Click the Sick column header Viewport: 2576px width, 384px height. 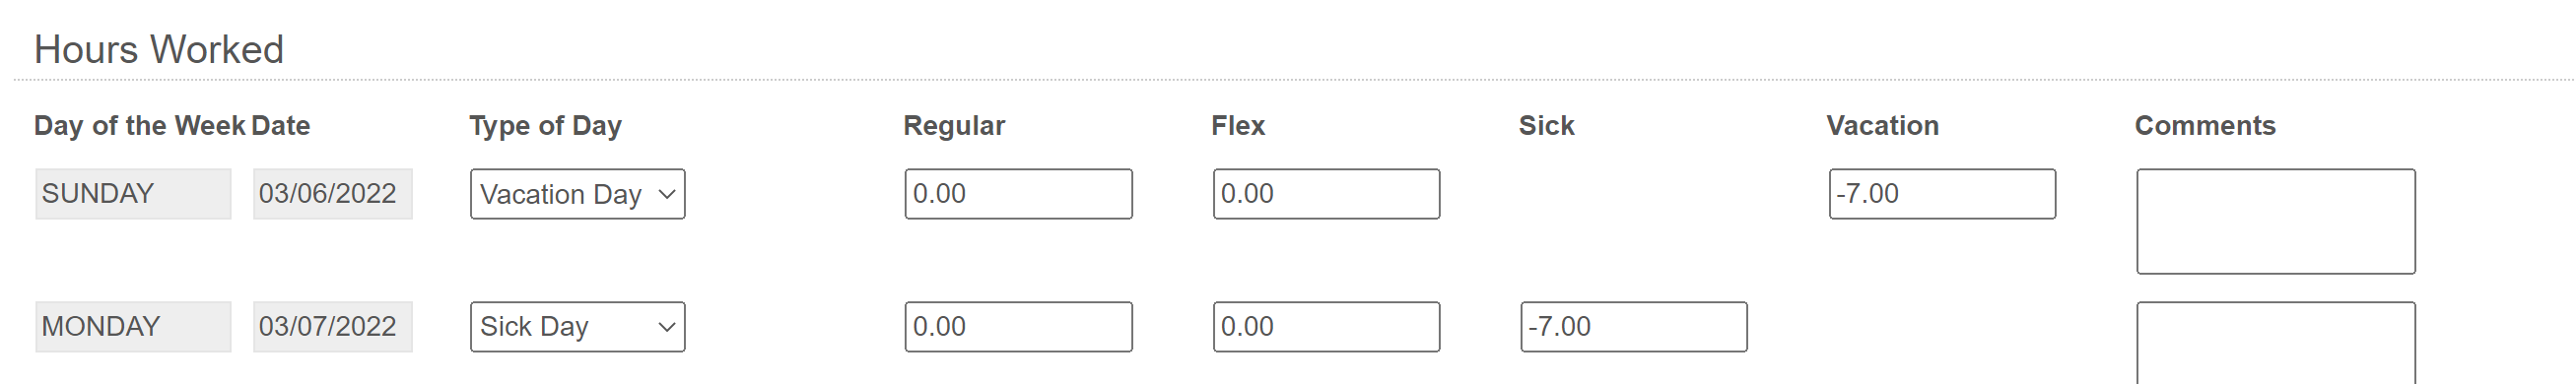[x=1546, y=126]
